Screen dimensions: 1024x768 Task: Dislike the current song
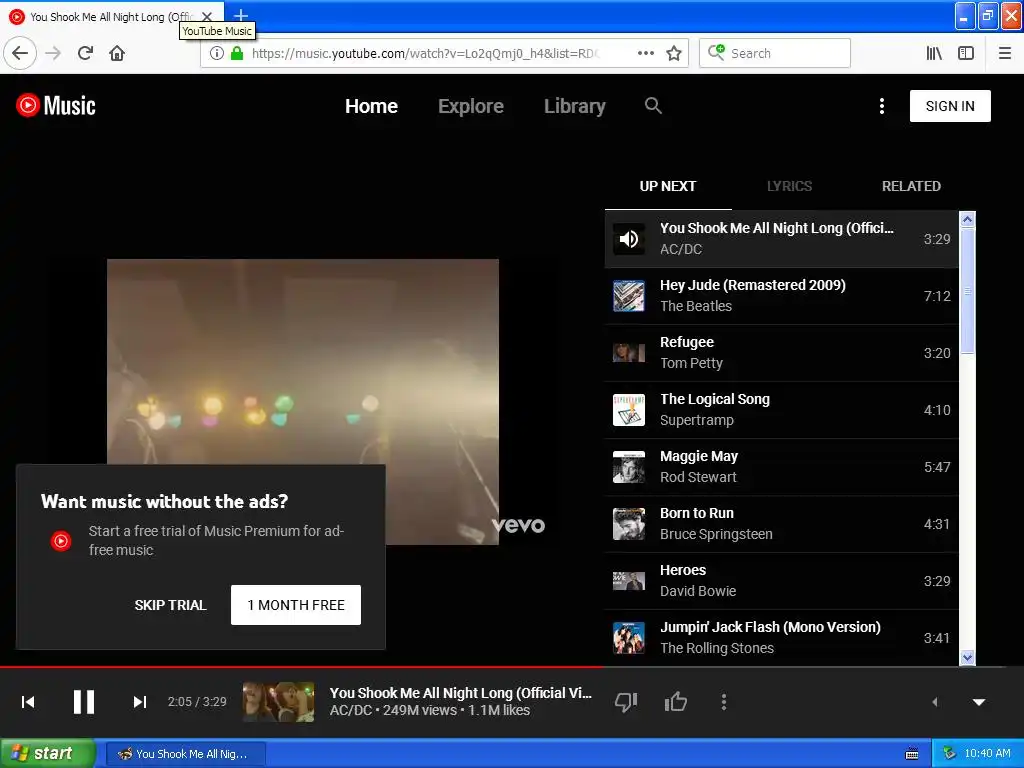626,702
